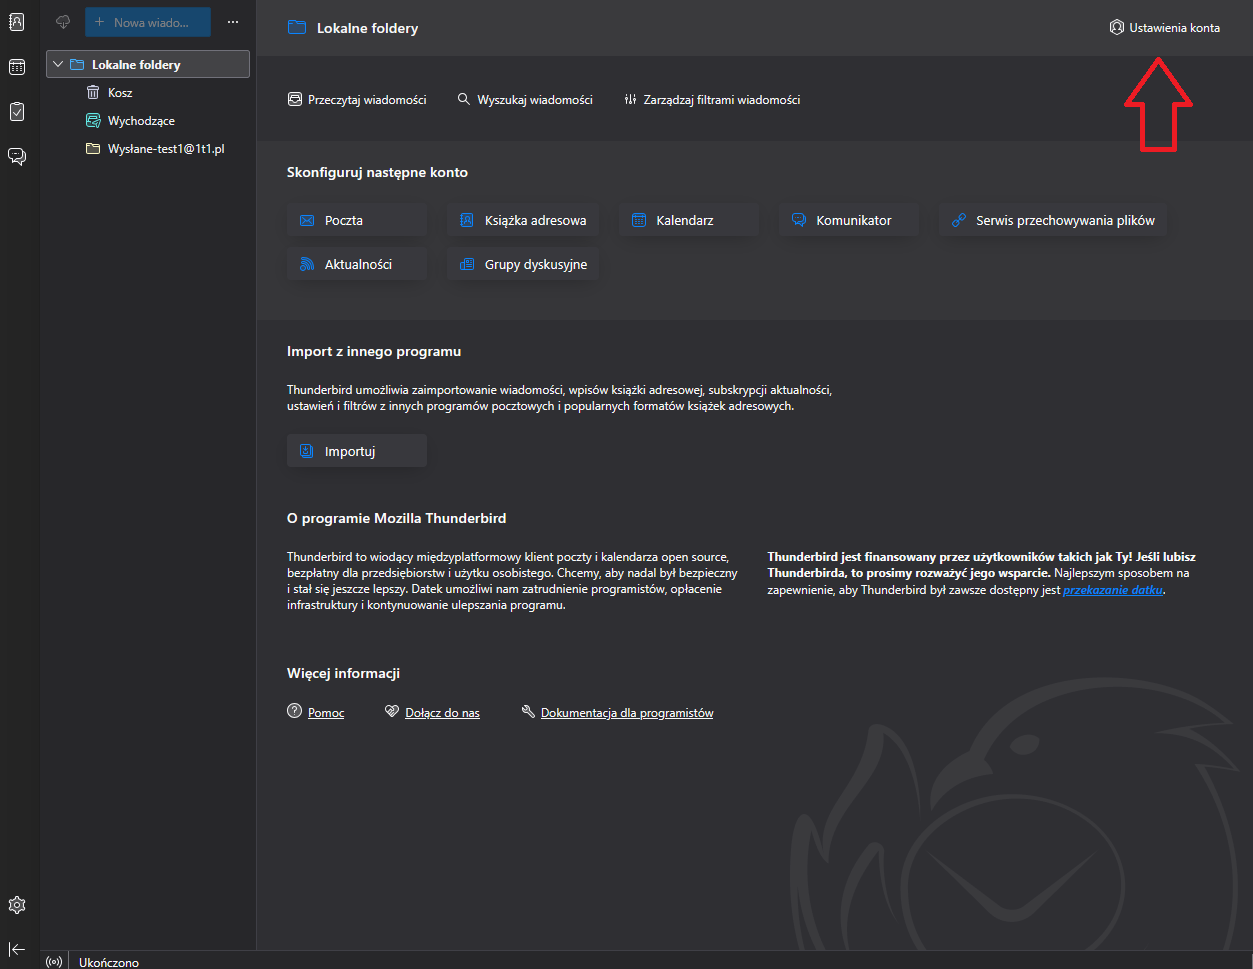Open the Tasks space icon
The width and height of the screenshot is (1253, 969).
click(x=17, y=111)
